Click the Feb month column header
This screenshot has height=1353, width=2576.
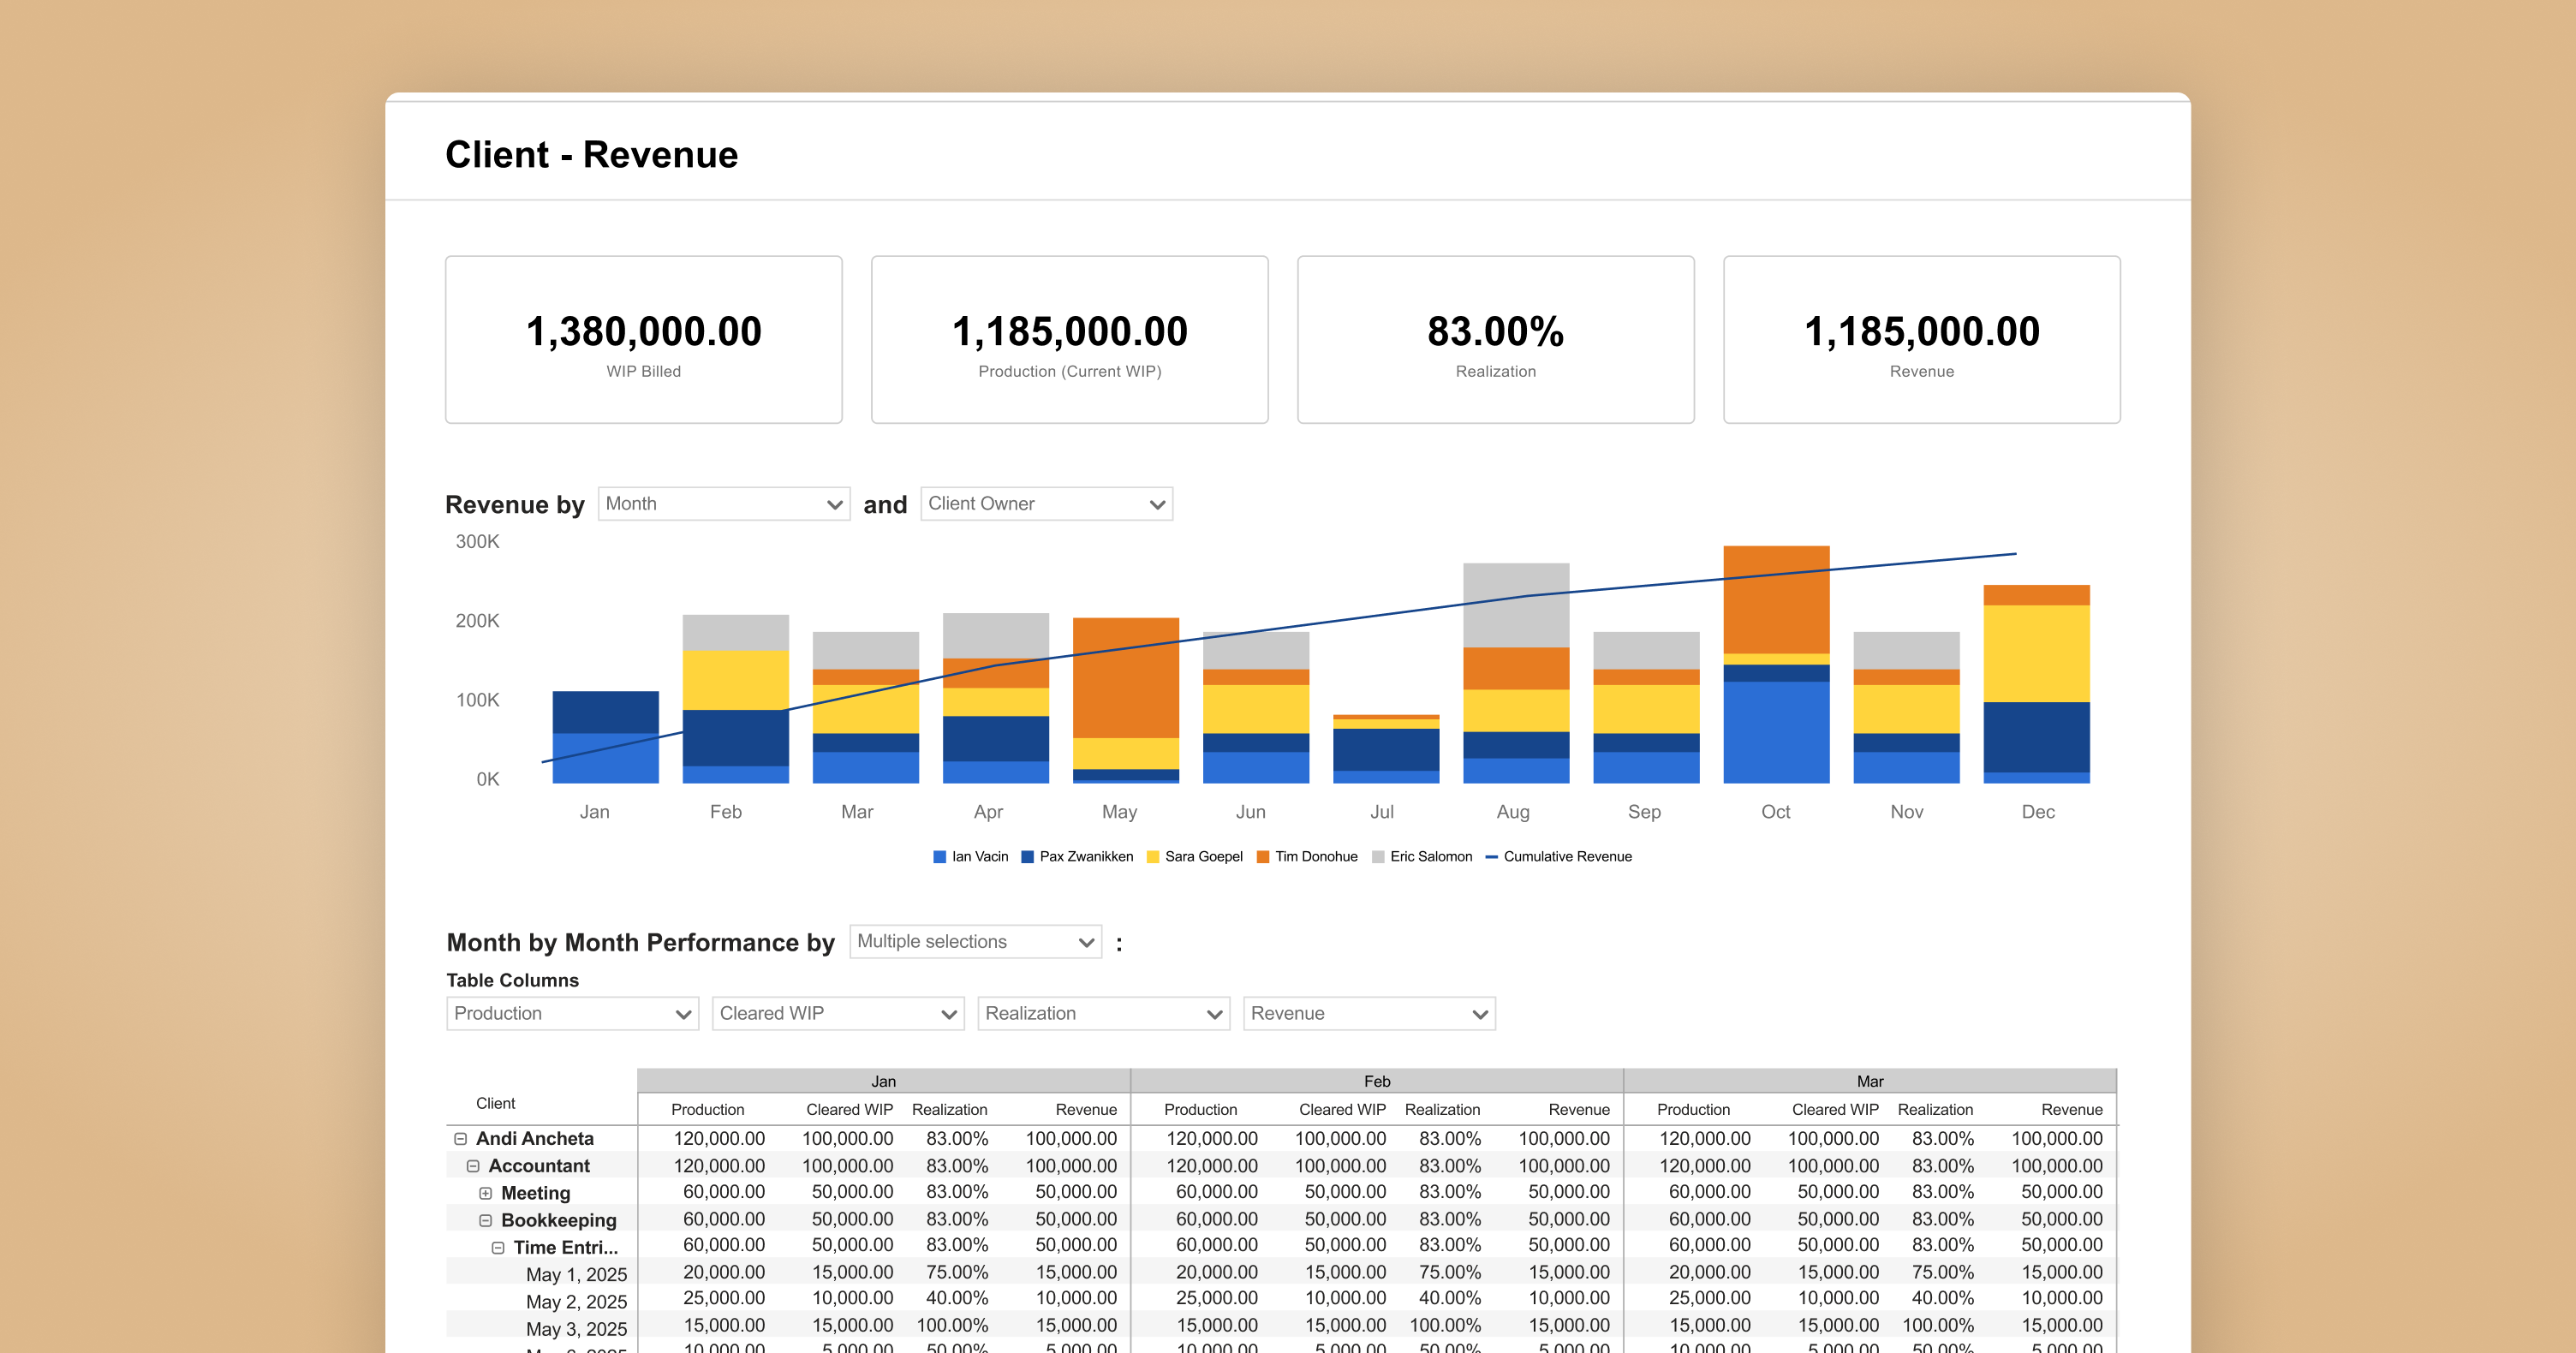point(1376,1081)
